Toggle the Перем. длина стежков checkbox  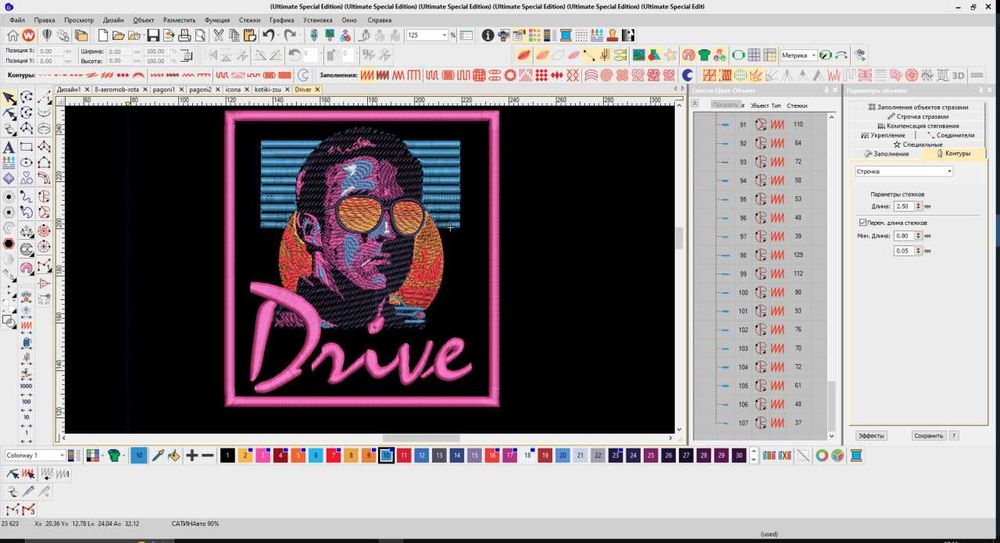[x=863, y=222]
